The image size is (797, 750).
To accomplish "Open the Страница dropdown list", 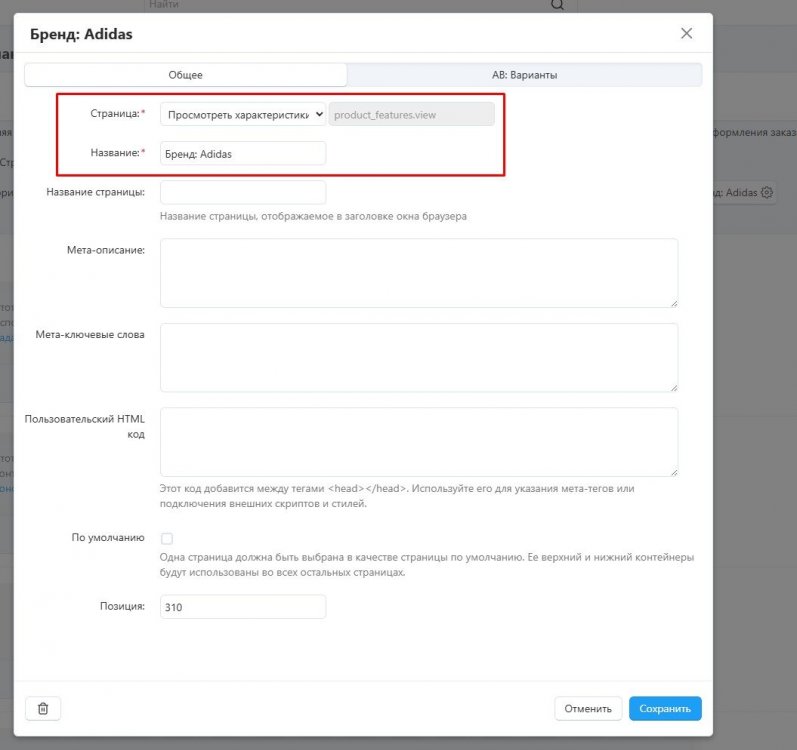I will (243, 114).
